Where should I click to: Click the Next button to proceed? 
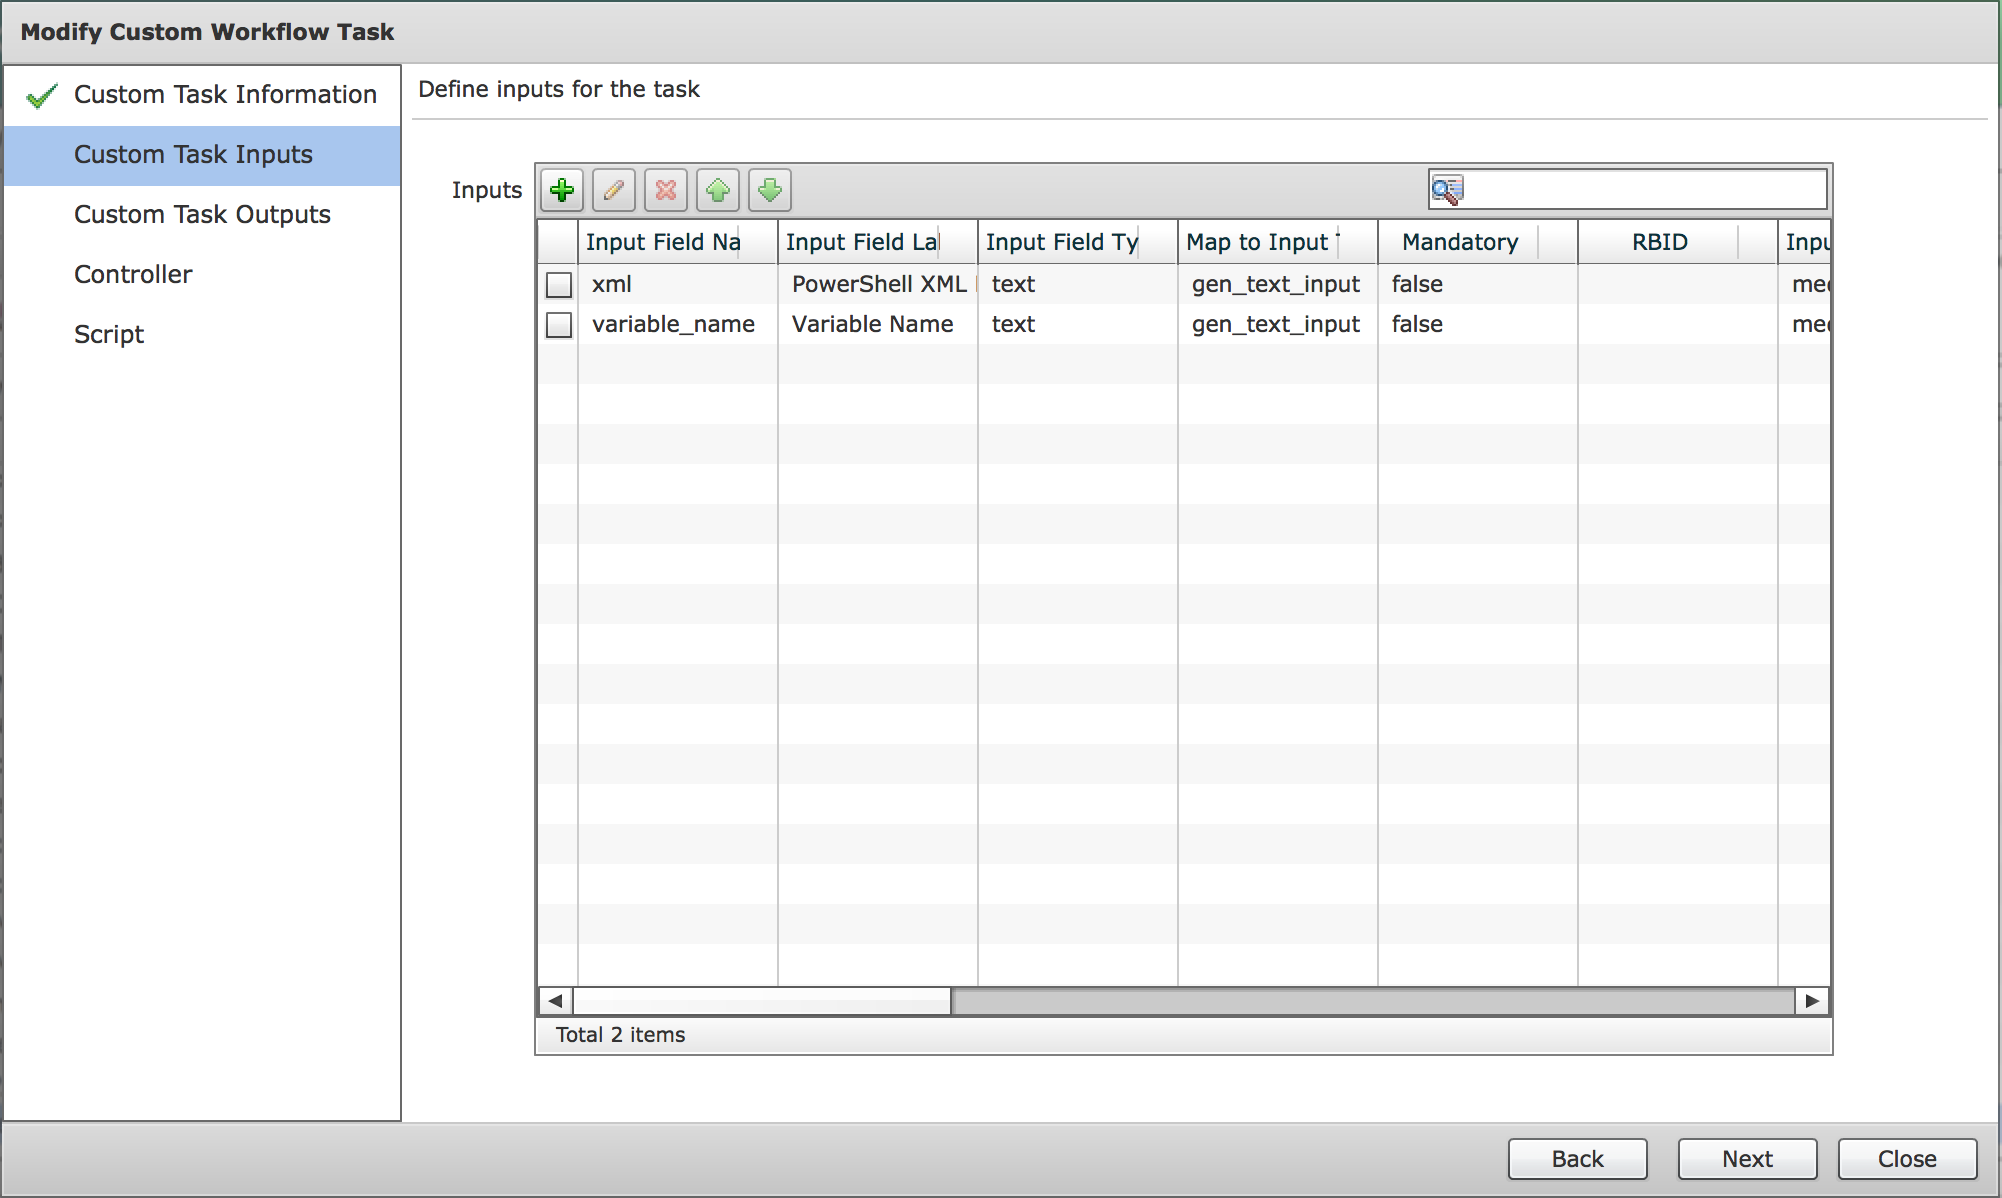1745,1157
